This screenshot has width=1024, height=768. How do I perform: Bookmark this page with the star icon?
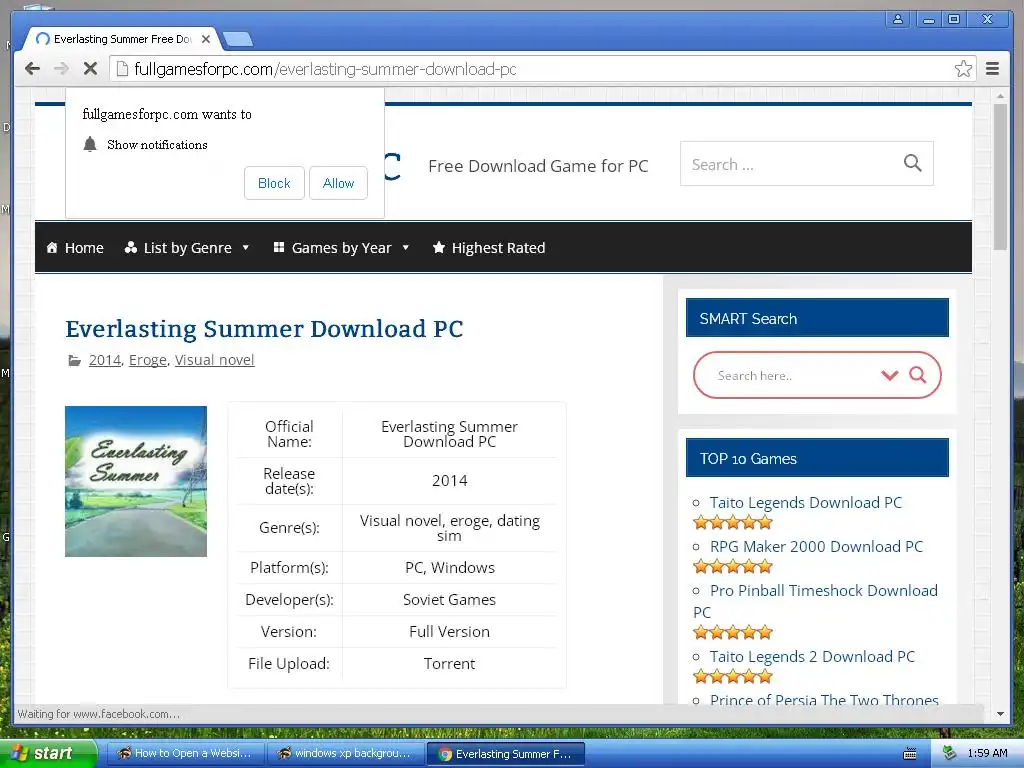click(963, 69)
